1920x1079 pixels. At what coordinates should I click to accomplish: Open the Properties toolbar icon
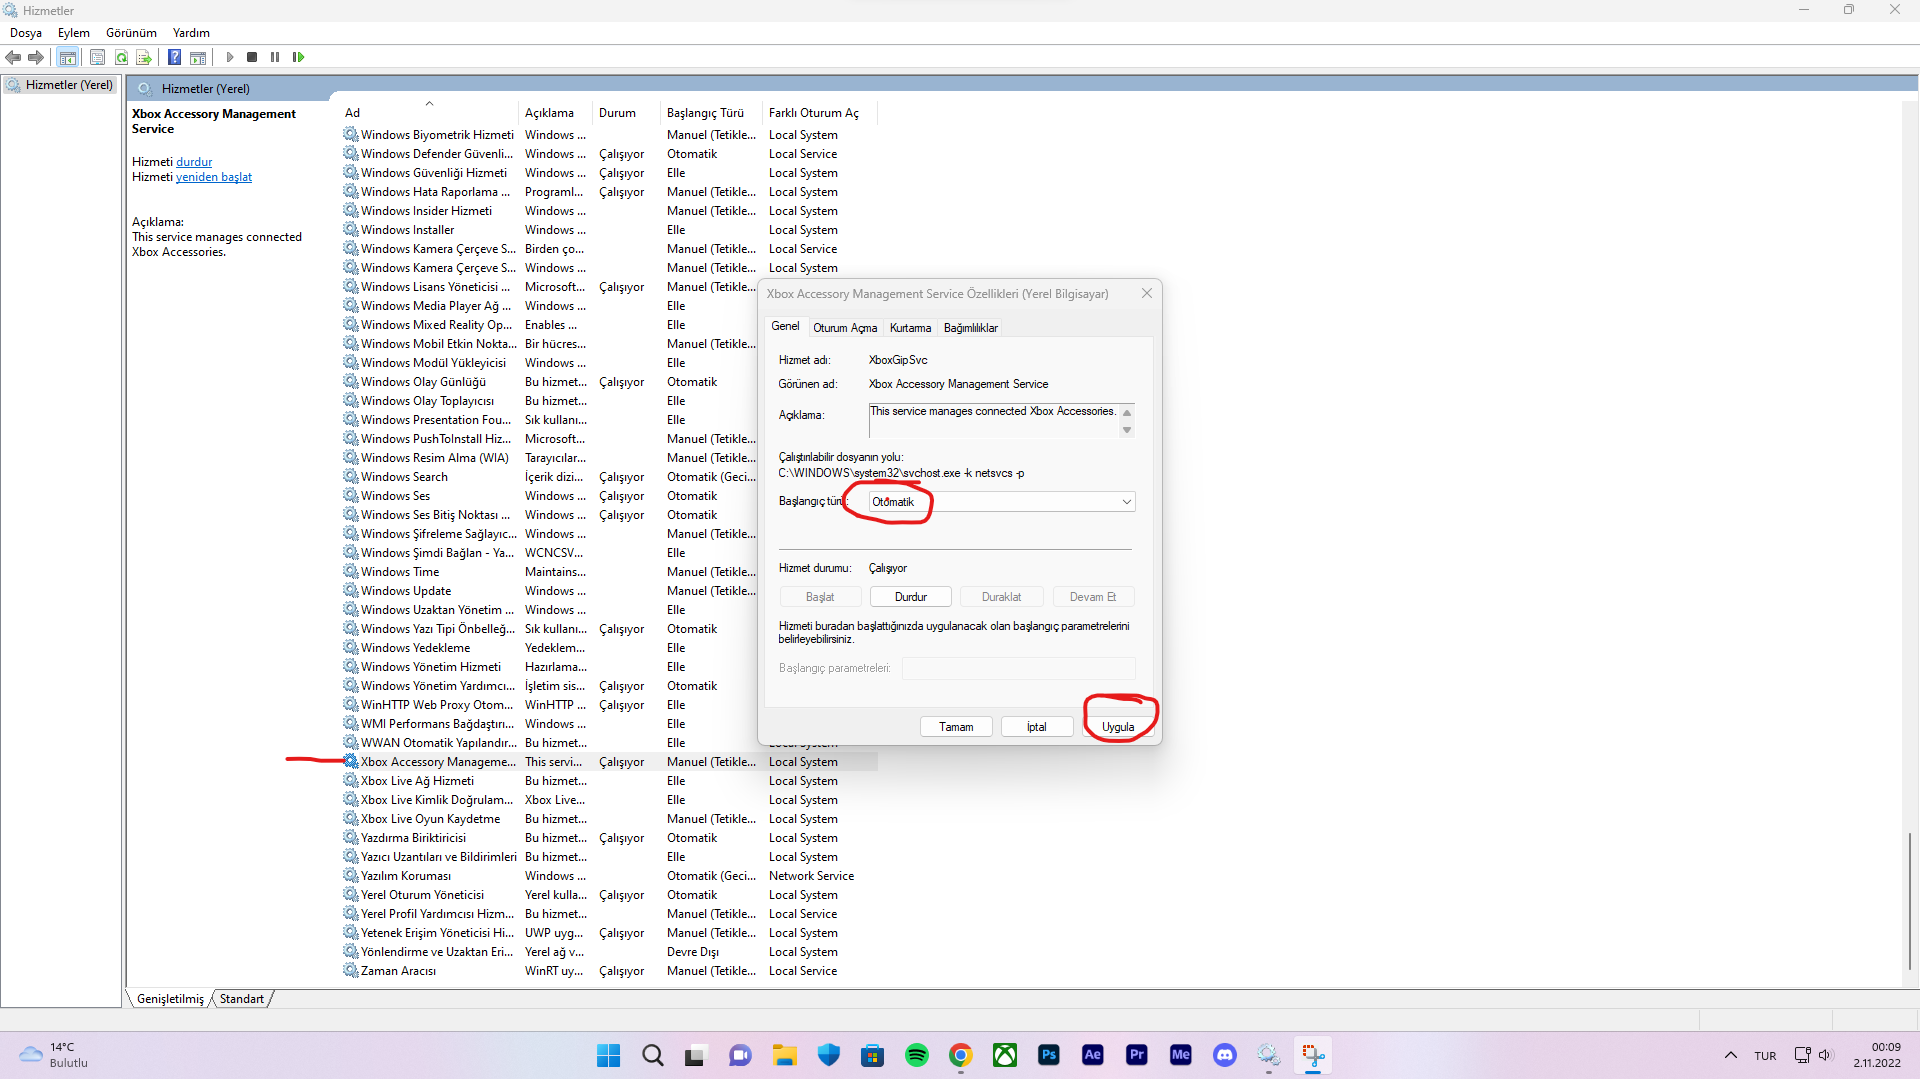point(97,57)
